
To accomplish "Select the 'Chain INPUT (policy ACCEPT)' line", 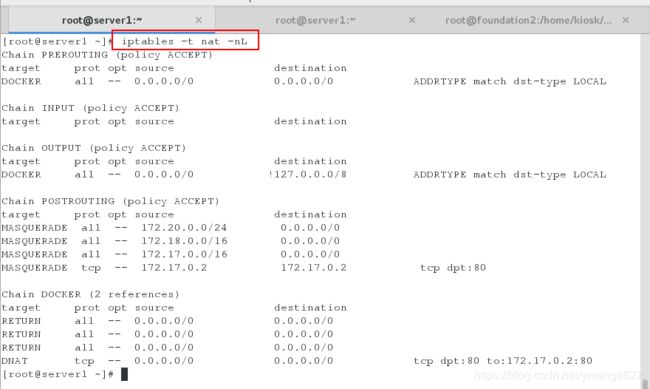I will click(x=90, y=108).
